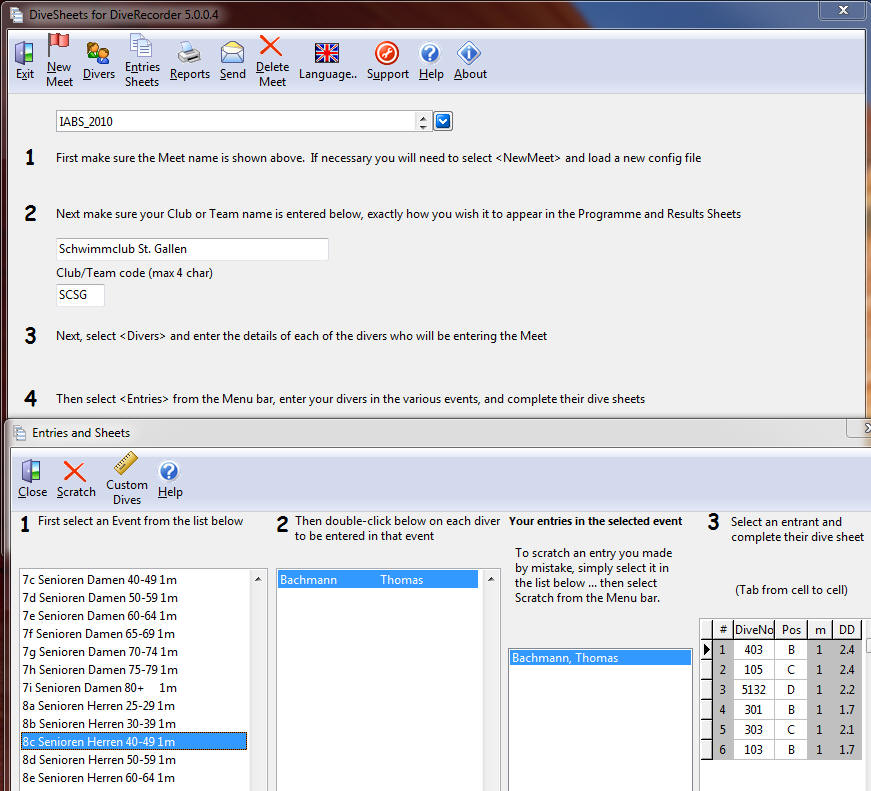Image resolution: width=871 pixels, height=791 pixels.
Task: Select event 7e Senioren Damen 60-64 1m
Action: (134, 616)
